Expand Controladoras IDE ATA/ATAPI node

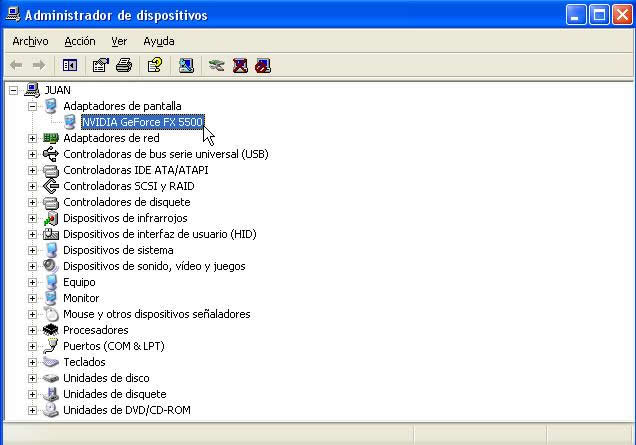click(32, 170)
